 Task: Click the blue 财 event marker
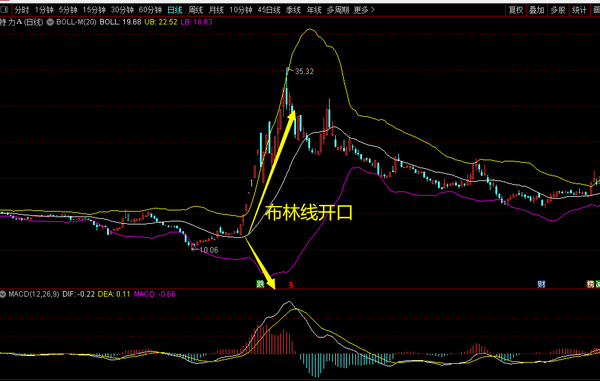(541, 284)
